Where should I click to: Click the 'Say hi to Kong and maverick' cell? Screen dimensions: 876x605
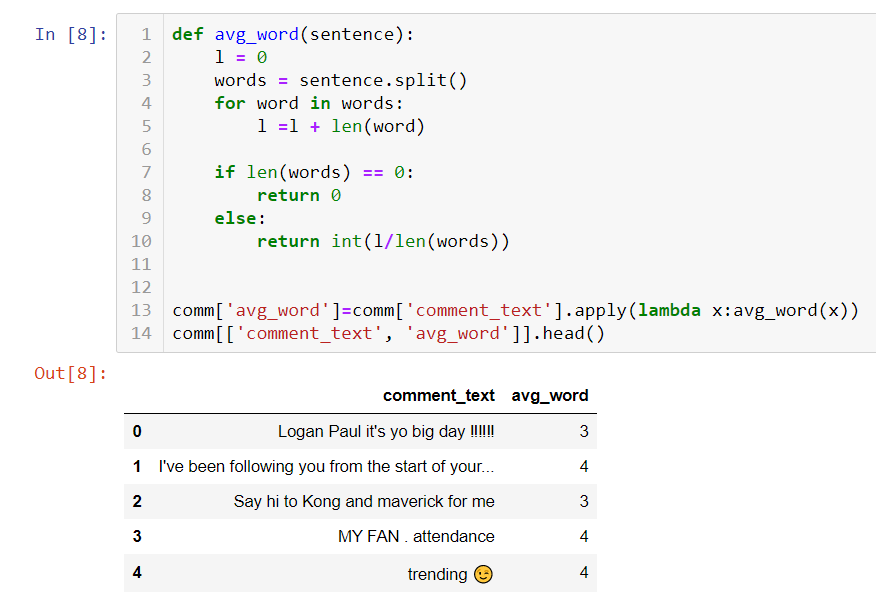(x=364, y=501)
